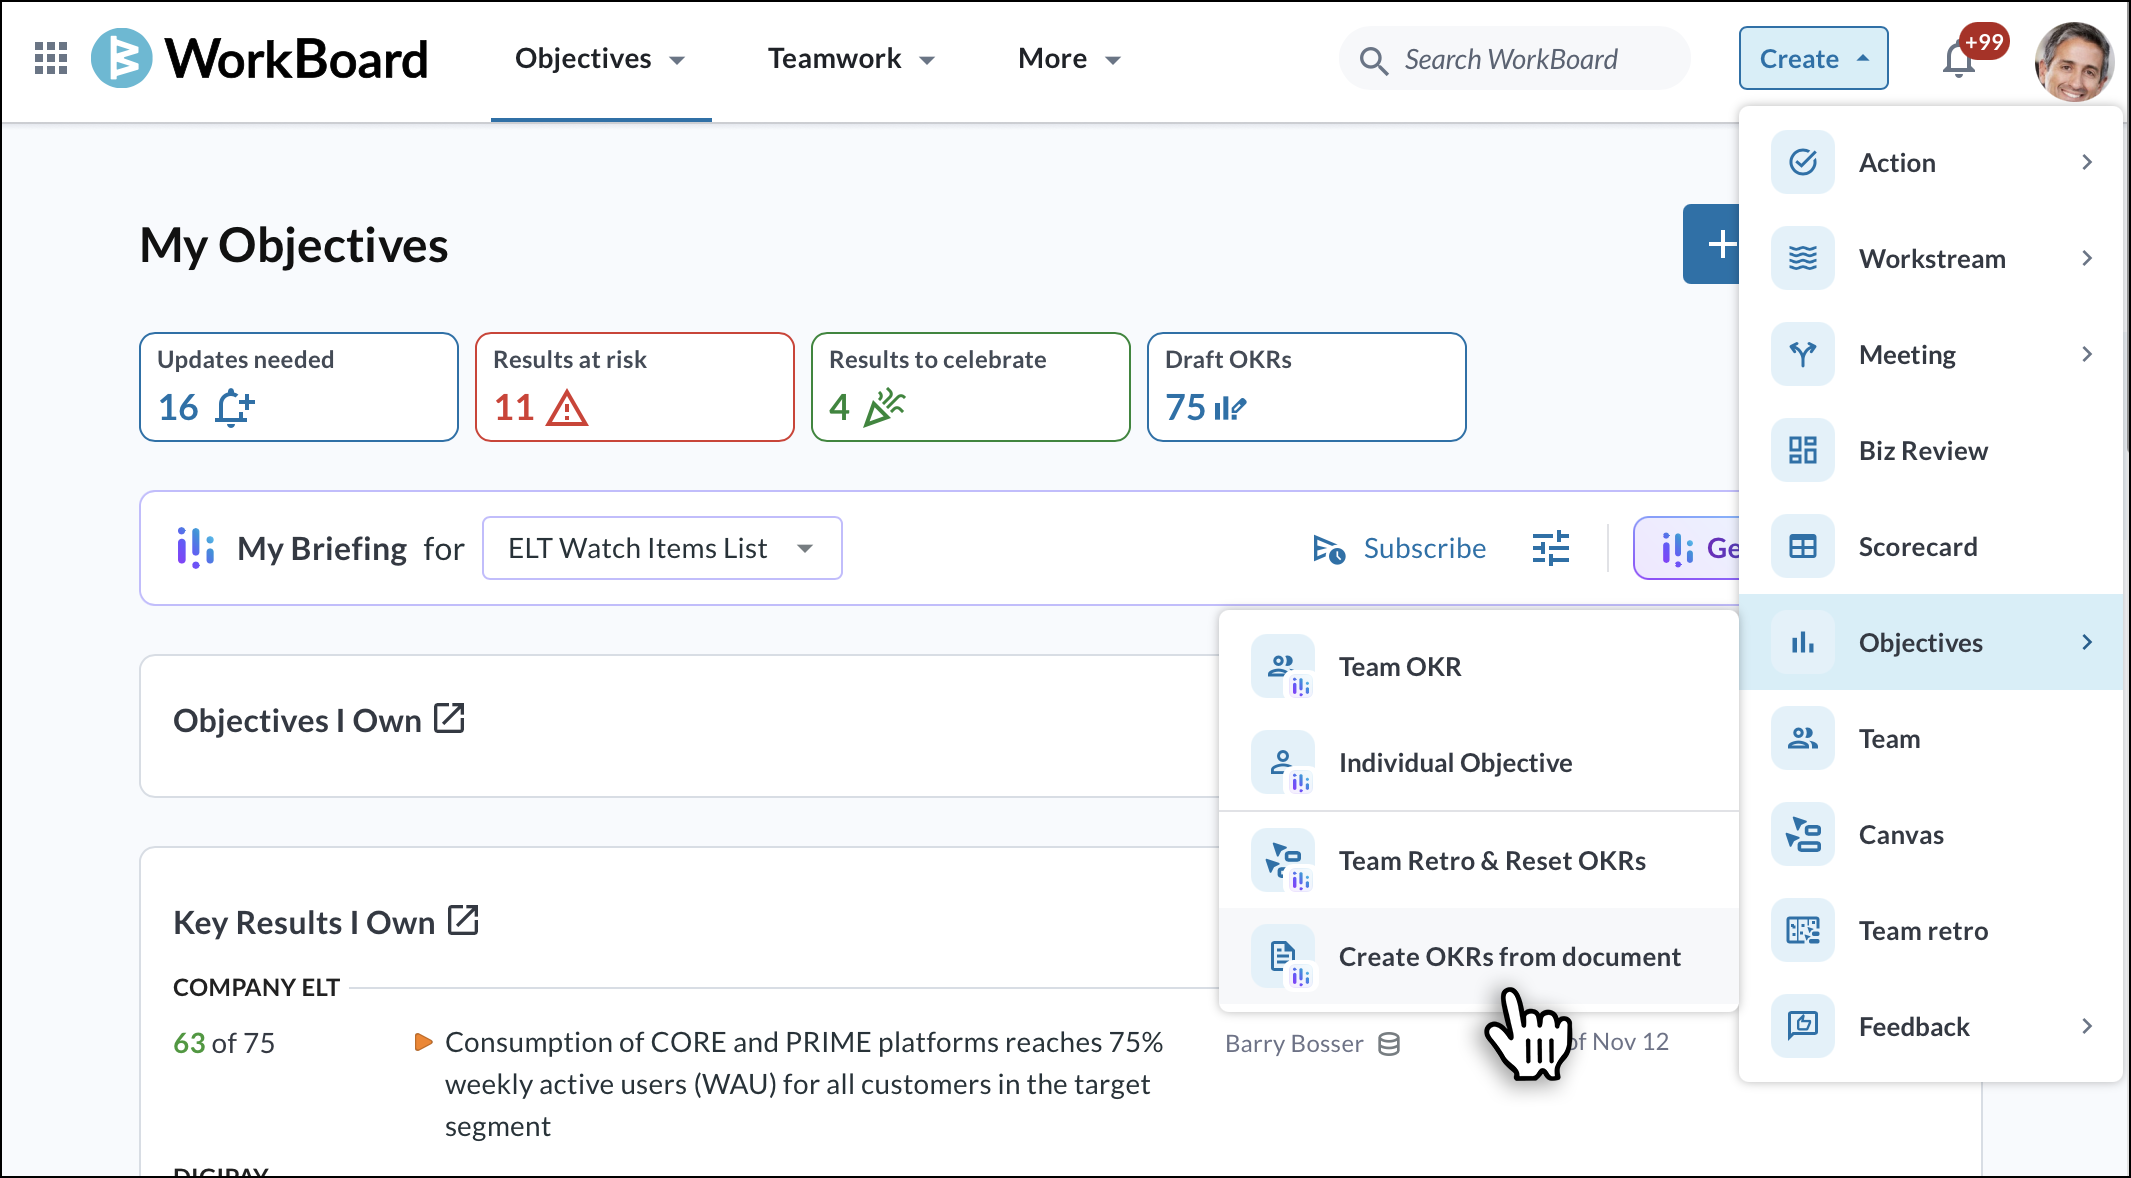Click the Key Results I Own heading
Screen dimensions: 2131x1178
[304, 922]
